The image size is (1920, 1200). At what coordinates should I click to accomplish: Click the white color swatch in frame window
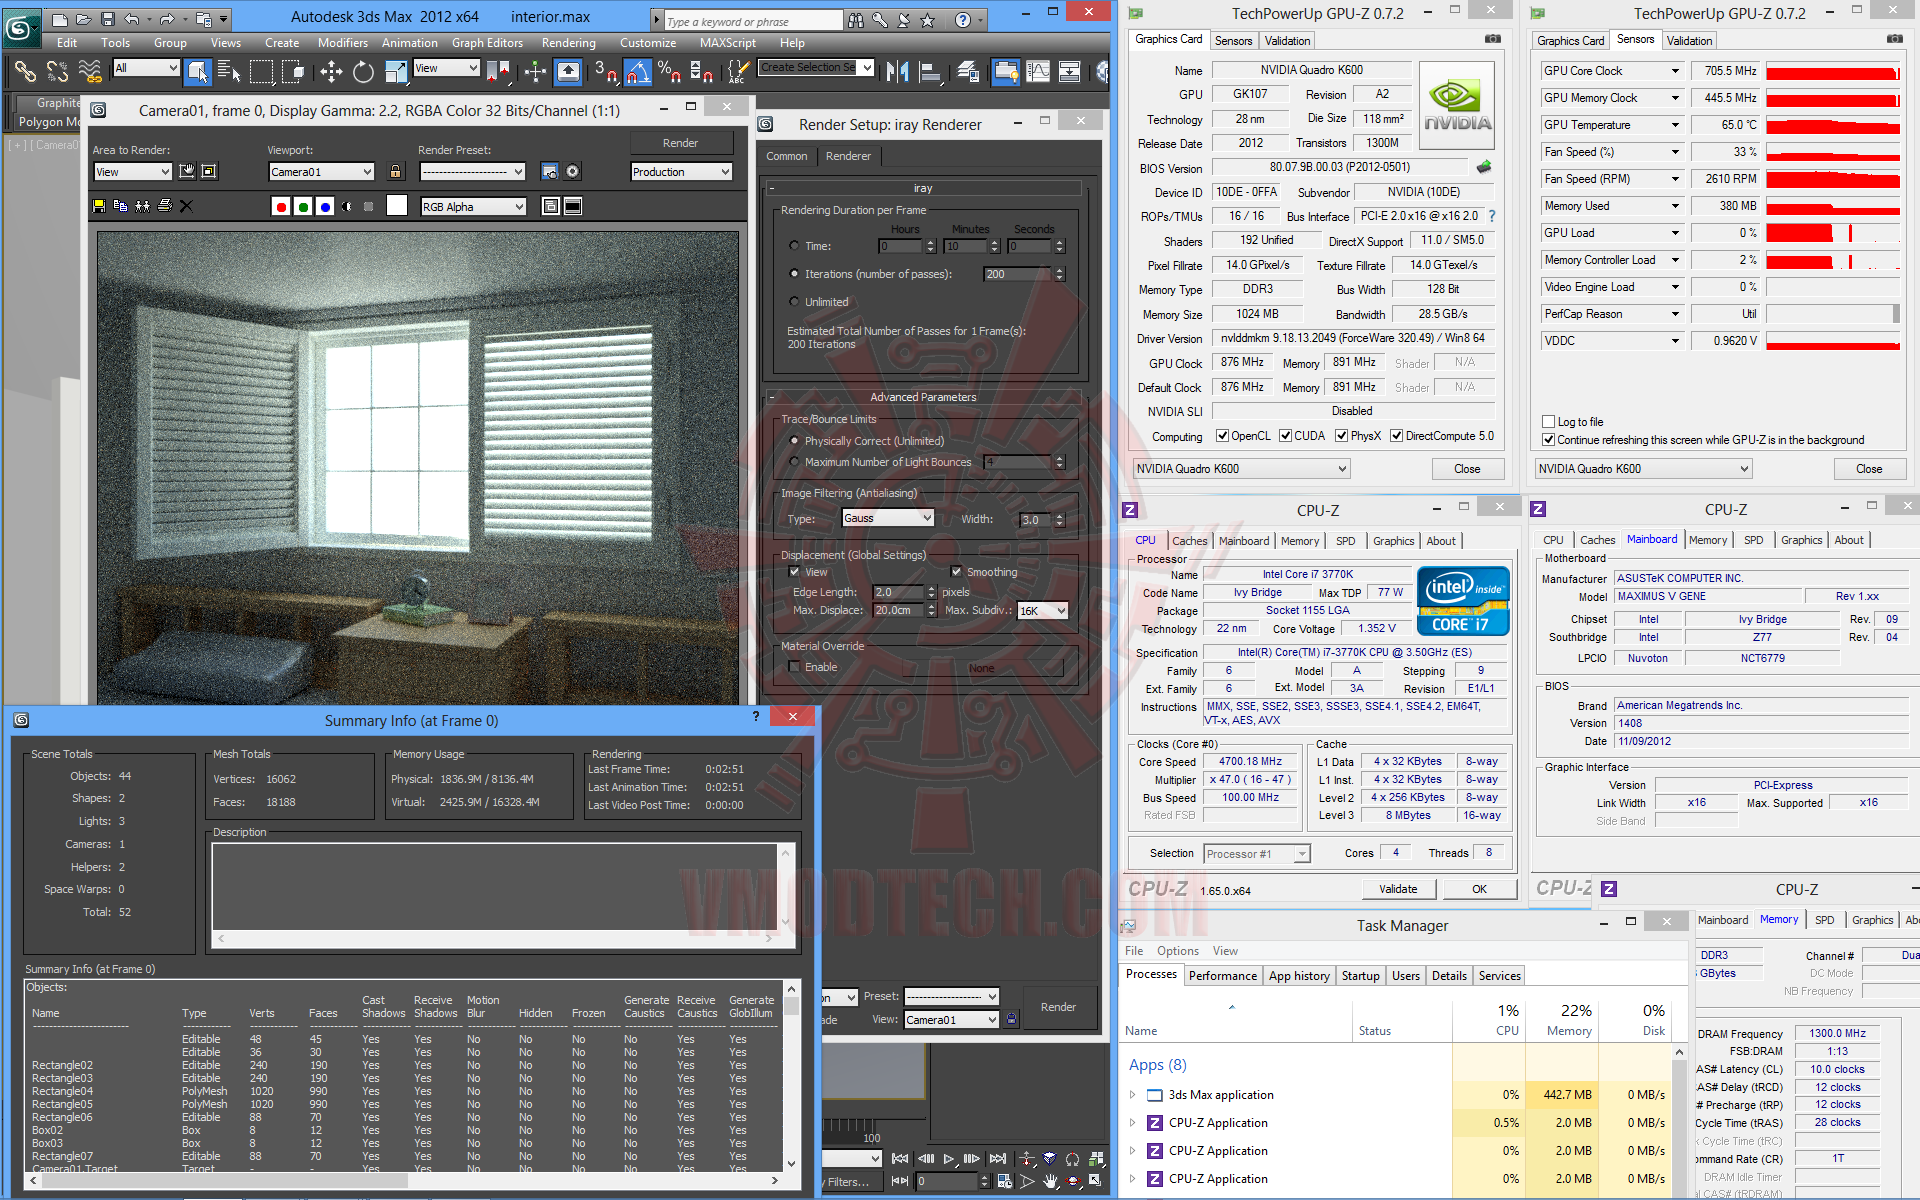click(397, 206)
